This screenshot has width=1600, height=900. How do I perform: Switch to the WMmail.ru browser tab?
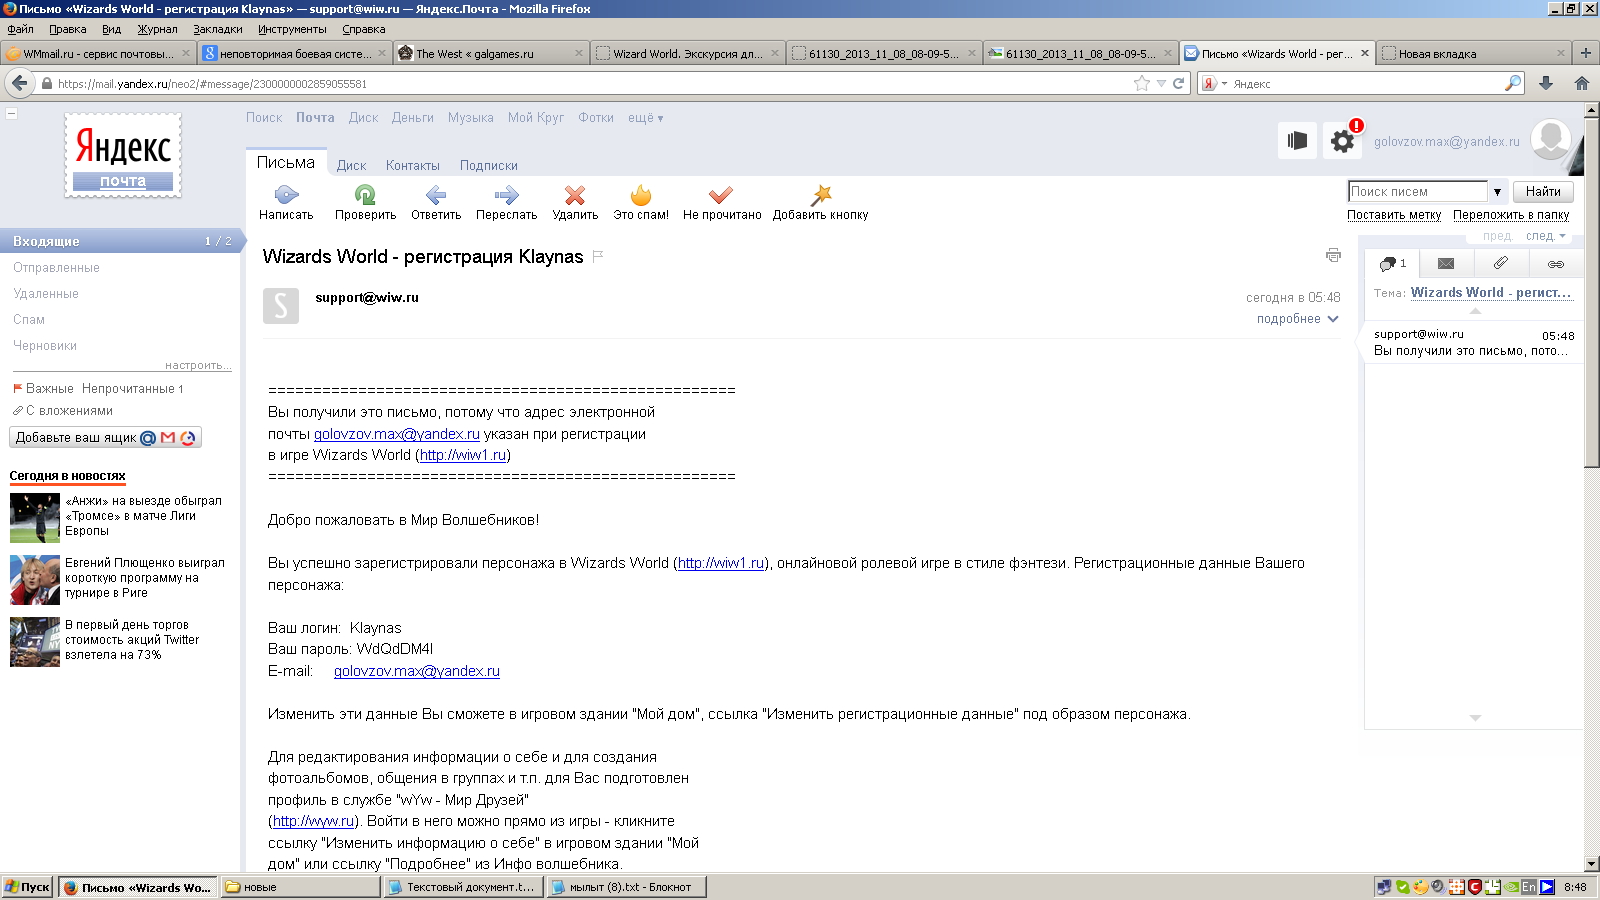(x=98, y=53)
